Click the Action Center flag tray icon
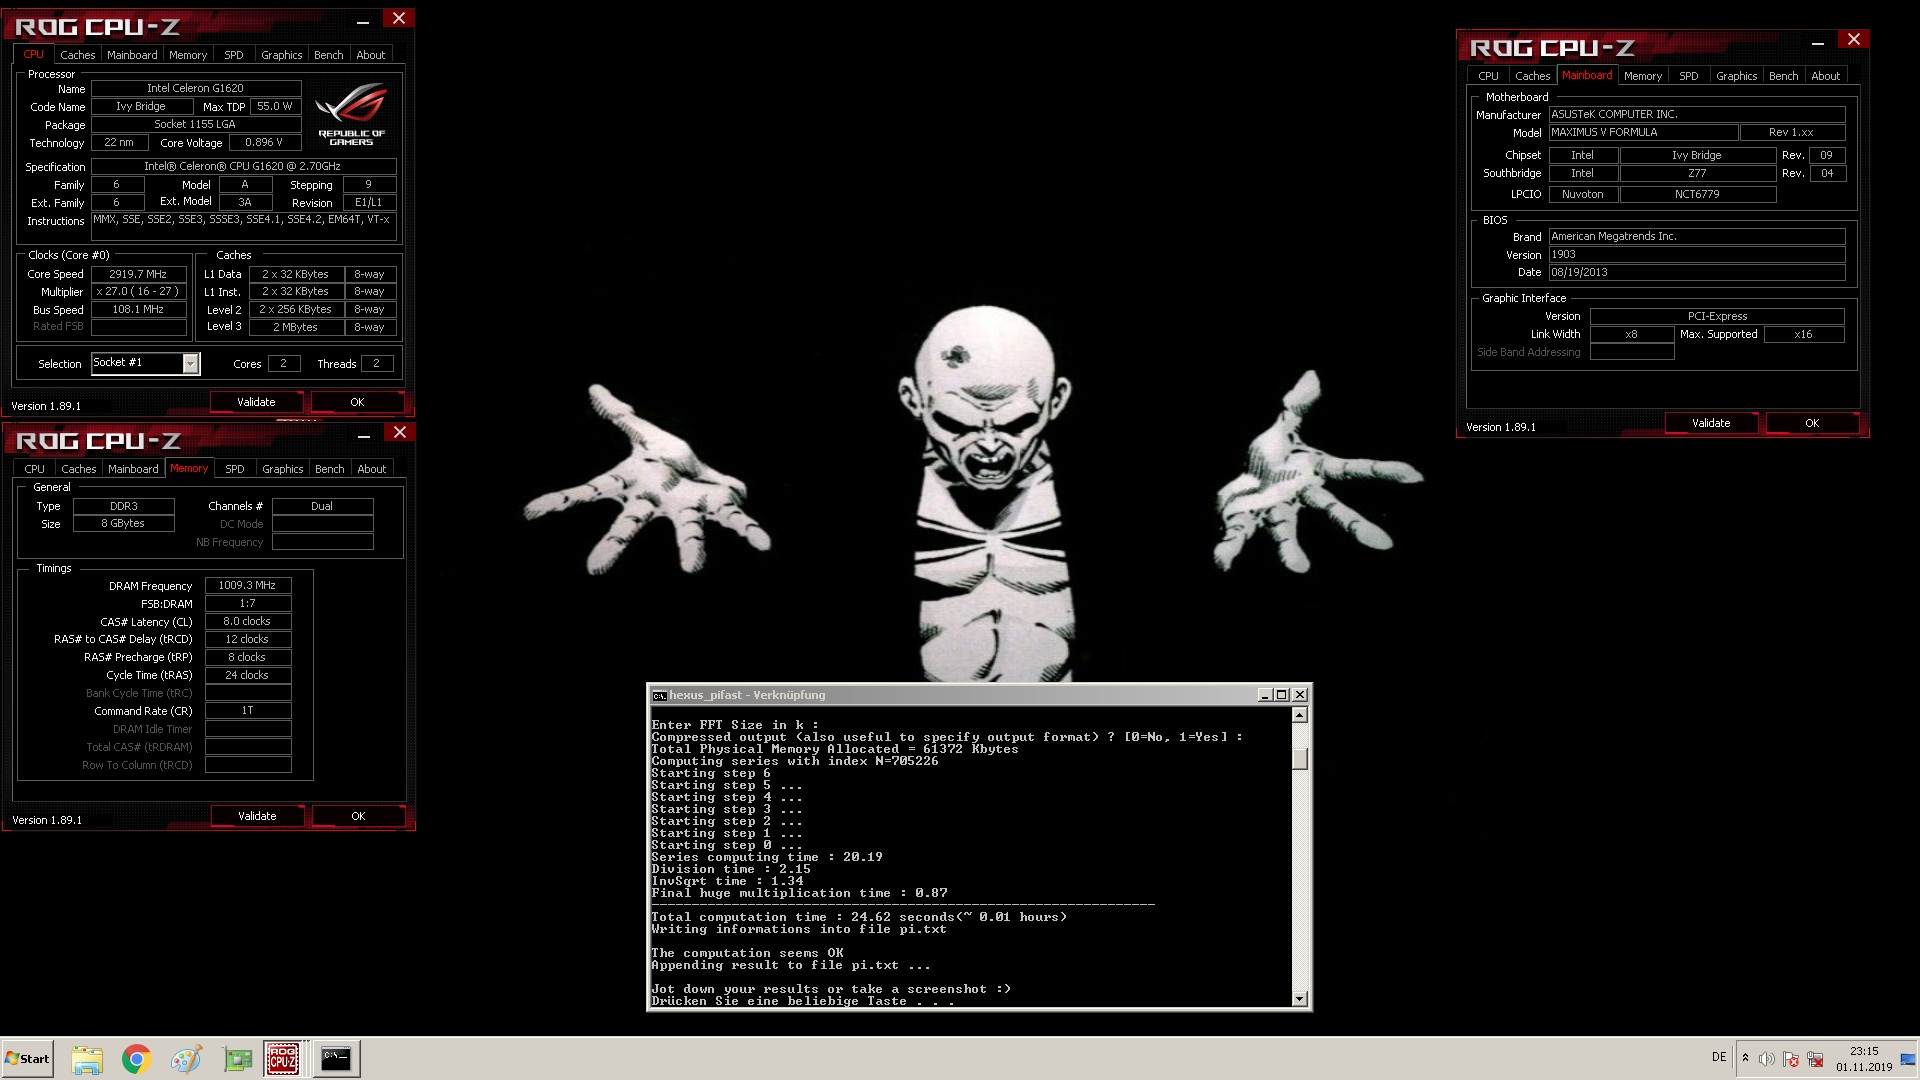1920x1080 pixels. [x=1791, y=1059]
